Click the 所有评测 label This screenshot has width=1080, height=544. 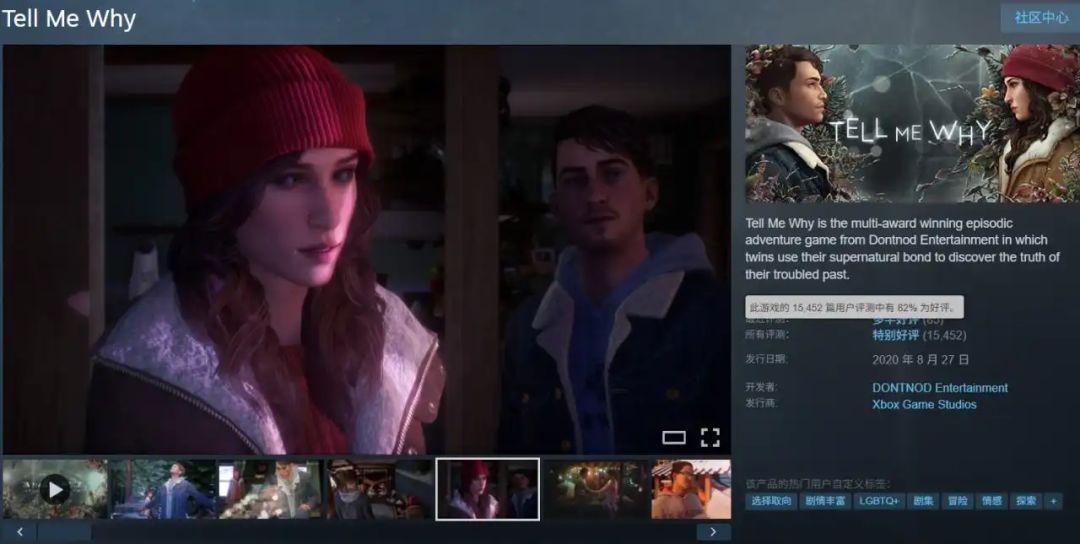pos(767,335)
